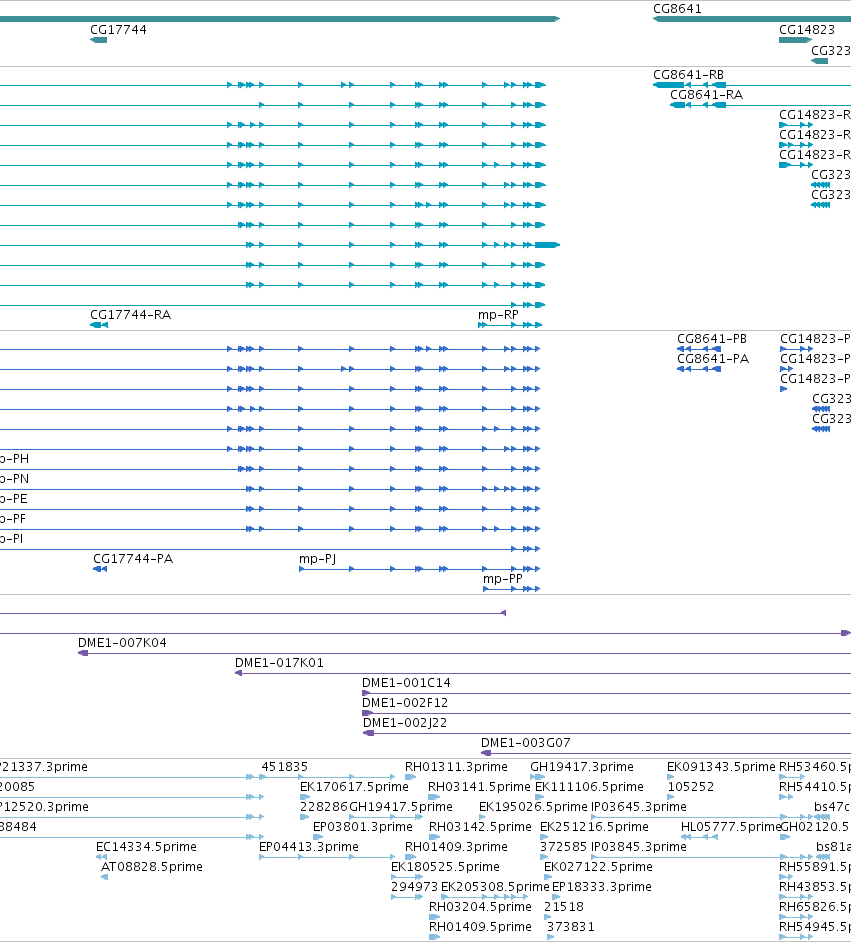Open the RH01311.3prime label
The height and width of the screenshot is (942, 851).
click(456, 767)
